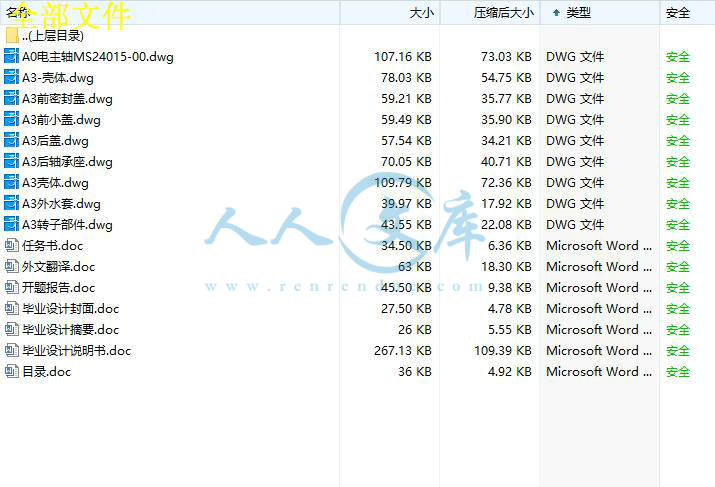The image size is (715, 487).
Task: Click compressed size 4.92 KB
Action: click(x=509, y=371)
